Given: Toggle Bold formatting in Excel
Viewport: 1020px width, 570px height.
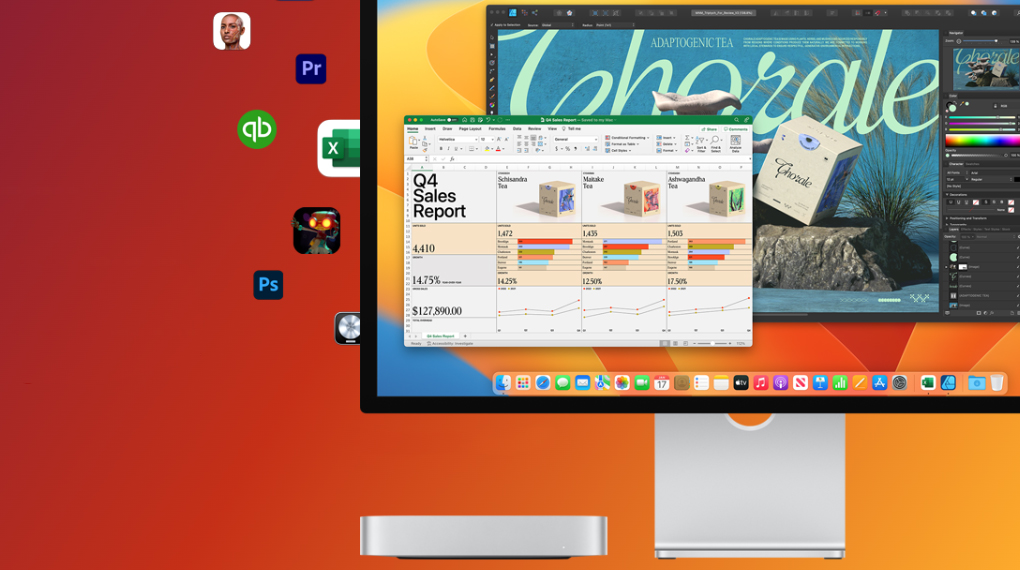Looking at the screenshot, I should (441, 149).
